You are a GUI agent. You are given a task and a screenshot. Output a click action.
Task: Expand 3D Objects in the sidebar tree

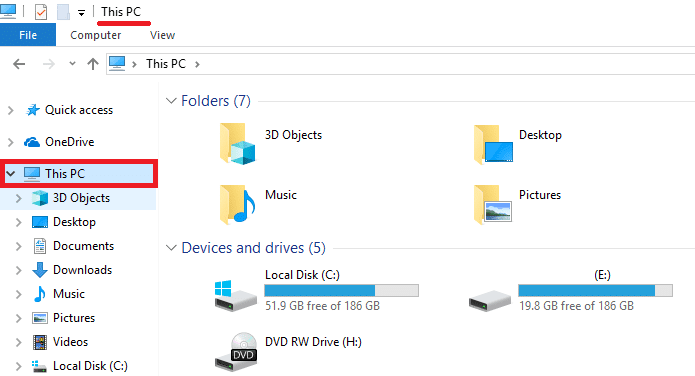click(19, 198)
